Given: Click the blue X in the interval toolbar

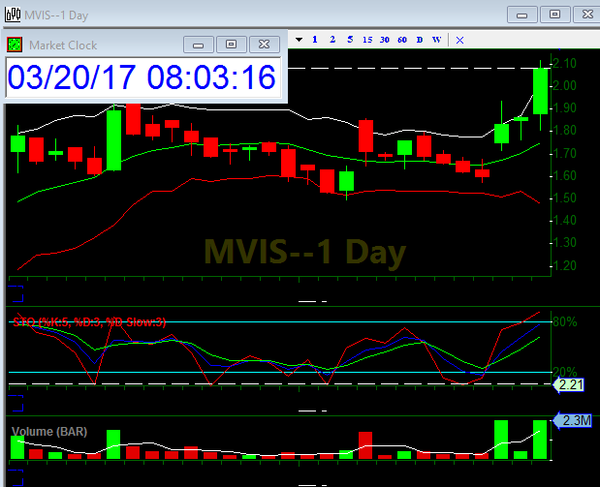Looking at the screenshot, I should coord(460,40).
